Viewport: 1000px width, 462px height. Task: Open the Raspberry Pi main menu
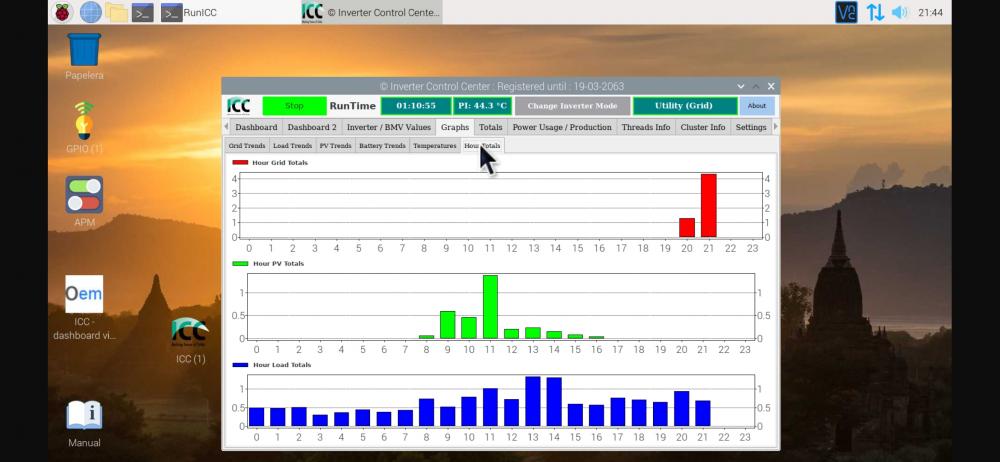pyautogui.click(x=62, y=12)
